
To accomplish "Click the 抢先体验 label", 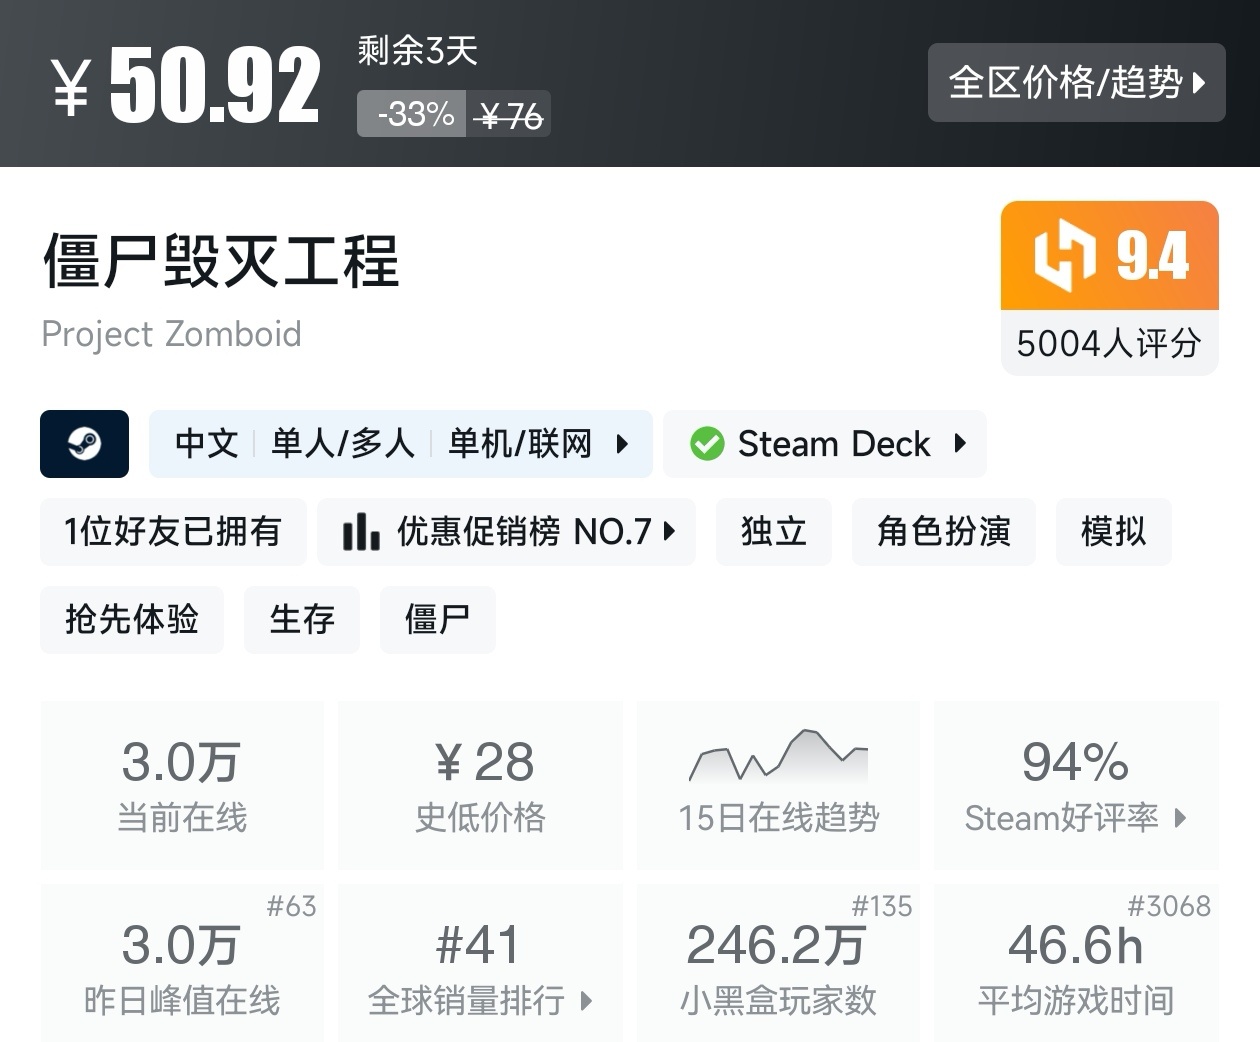I will (x=131, y=620).
